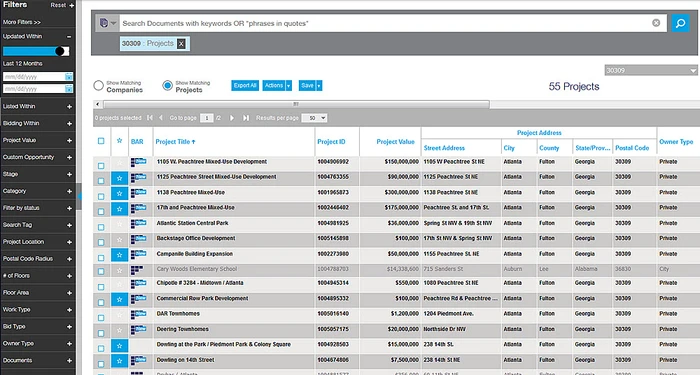This screenshot has width=700, height=375.
Task: Select the Show Matching Projects radio button
Action: [x=167, y=85]
